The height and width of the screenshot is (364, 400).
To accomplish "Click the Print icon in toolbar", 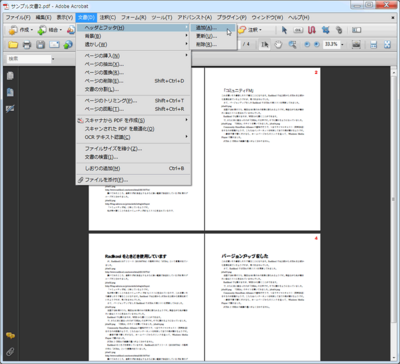I will [27, 45].
